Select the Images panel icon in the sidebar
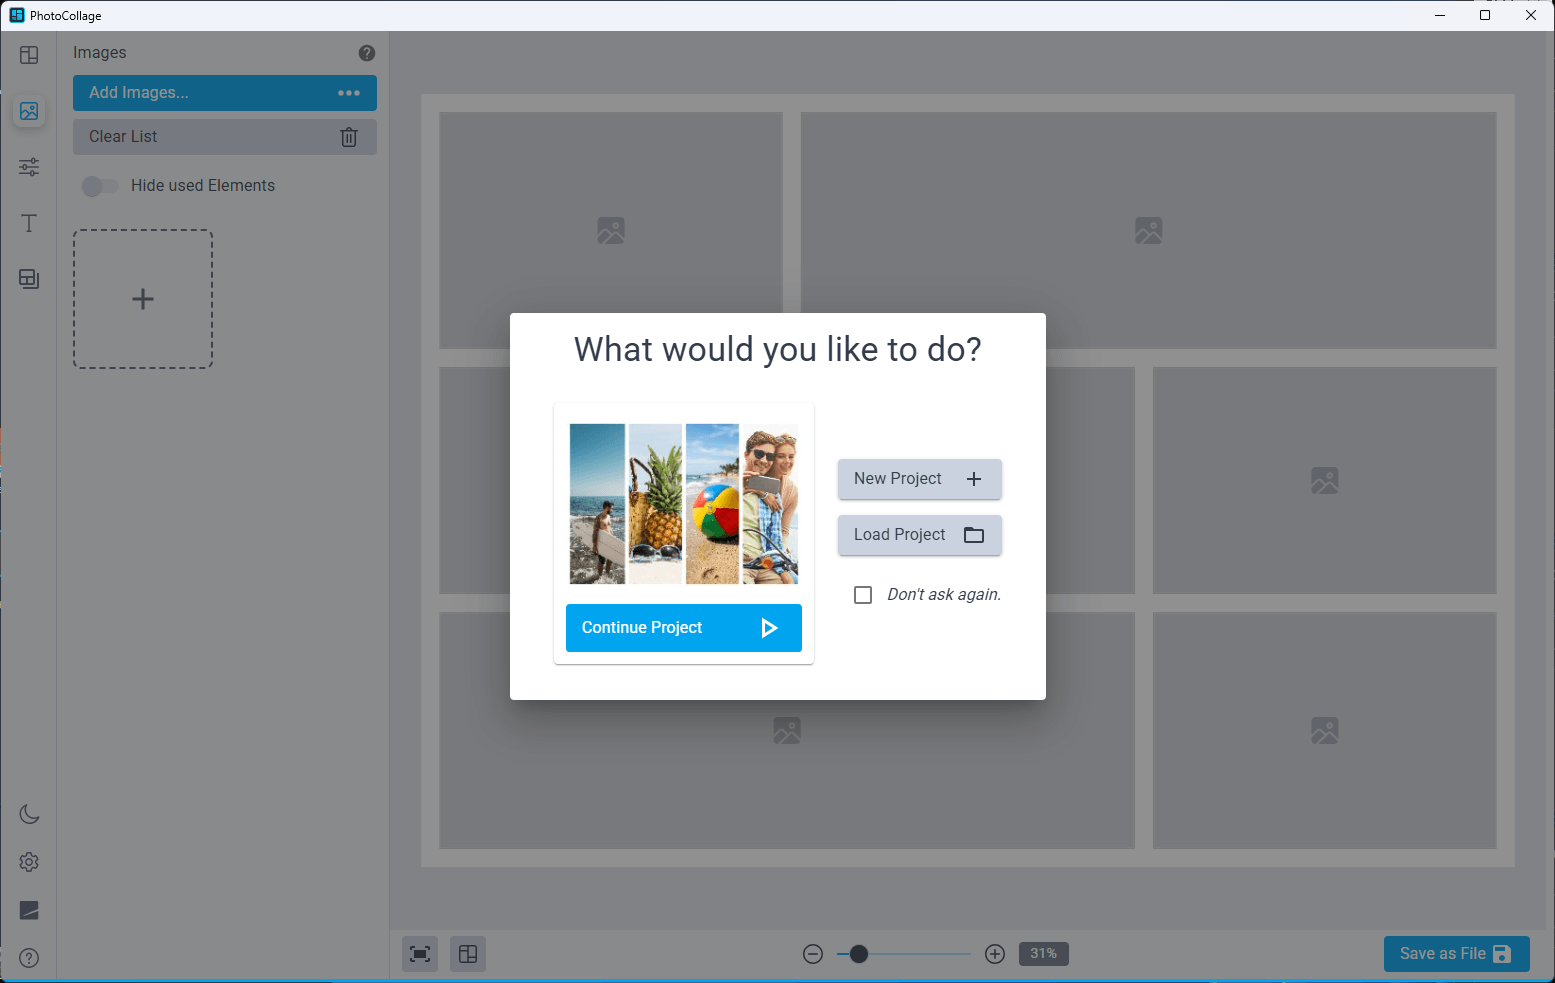 [29, 111]
